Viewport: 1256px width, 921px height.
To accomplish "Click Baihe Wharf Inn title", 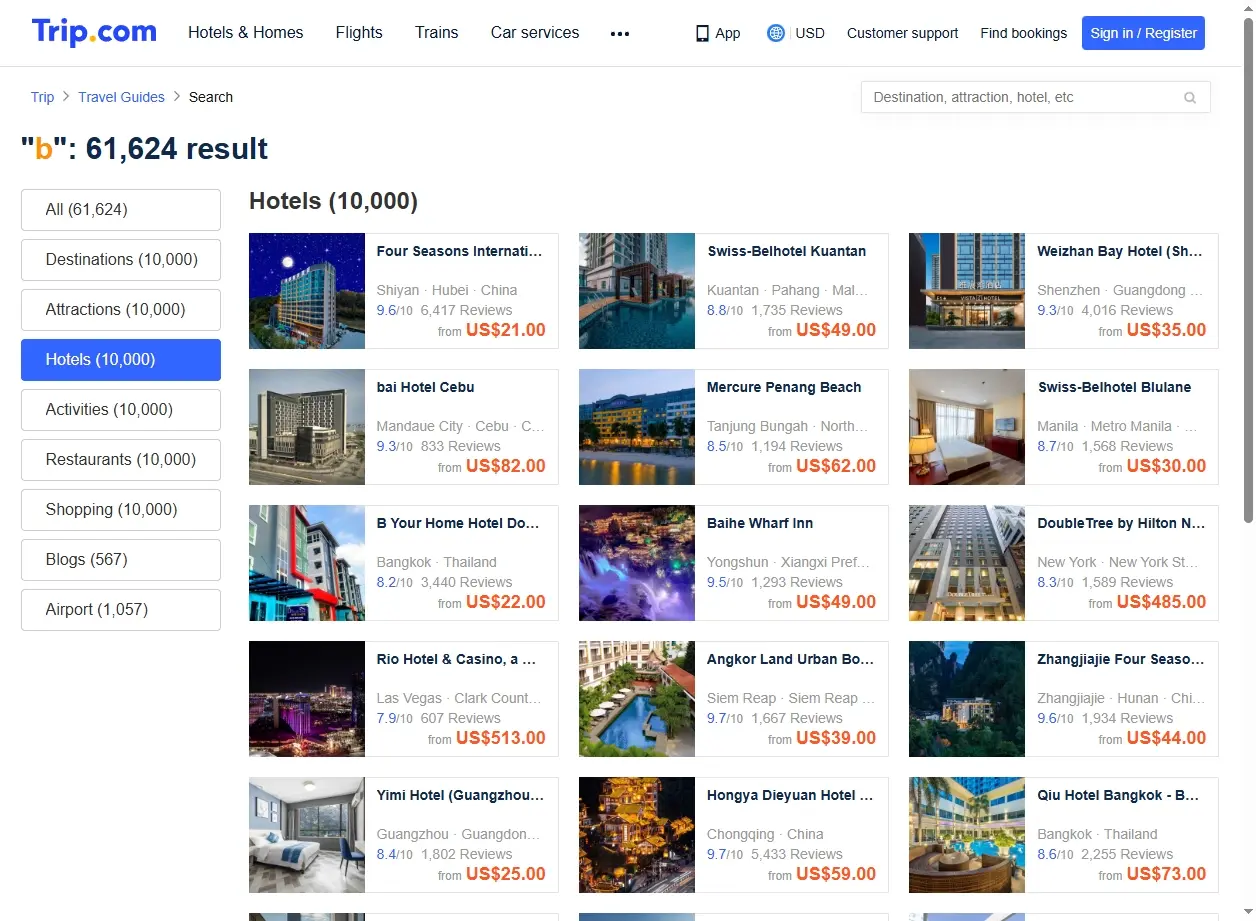I will (x=760, y=523).
